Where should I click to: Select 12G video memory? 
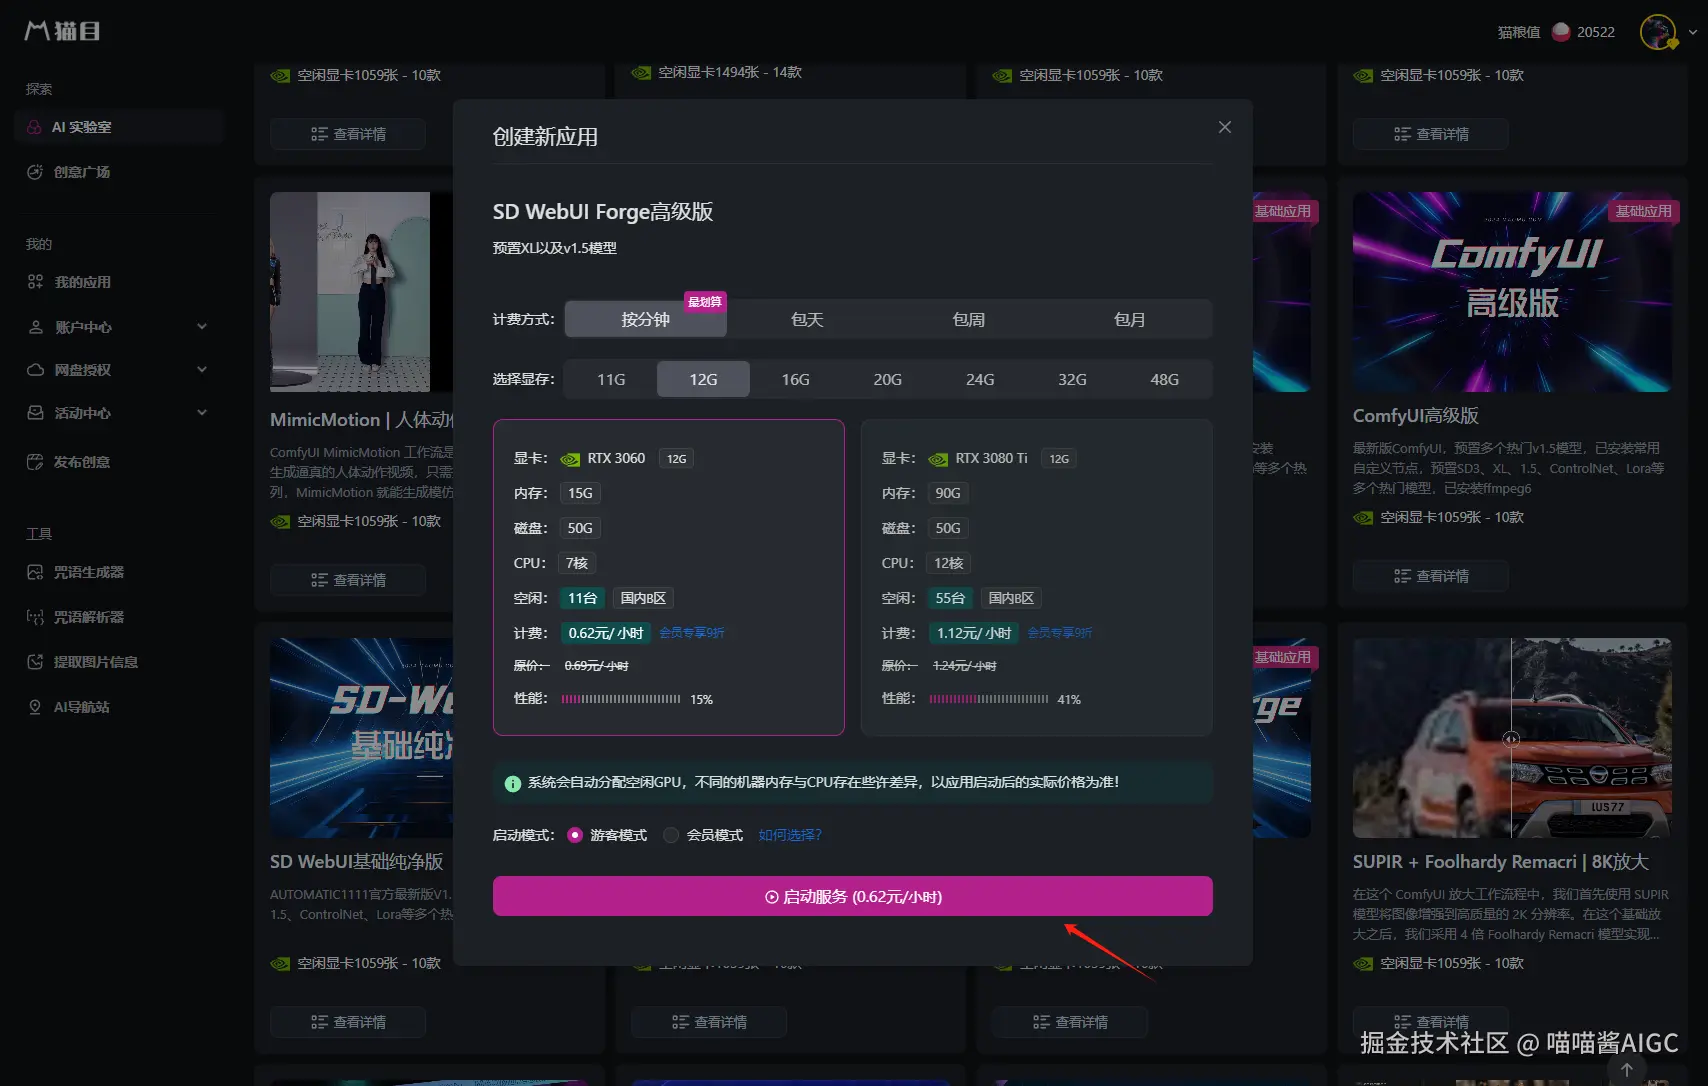[703, 379]
